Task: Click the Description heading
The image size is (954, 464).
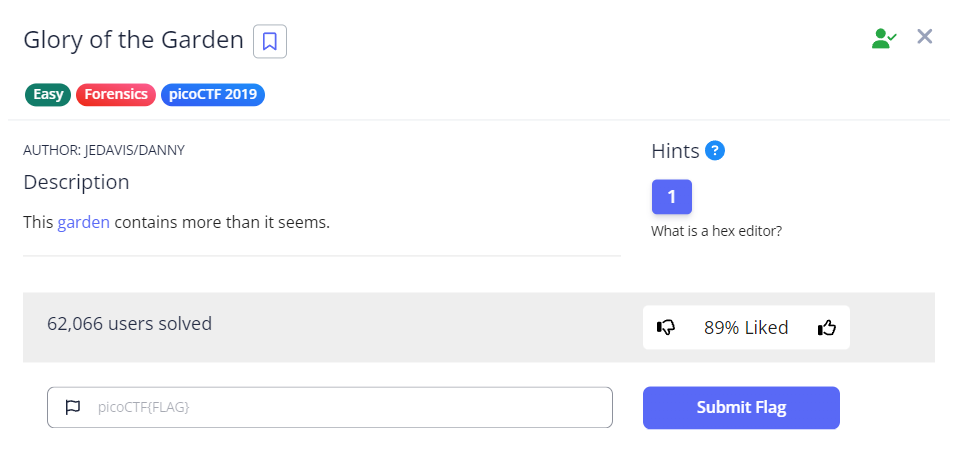Action: pos(76,183)
